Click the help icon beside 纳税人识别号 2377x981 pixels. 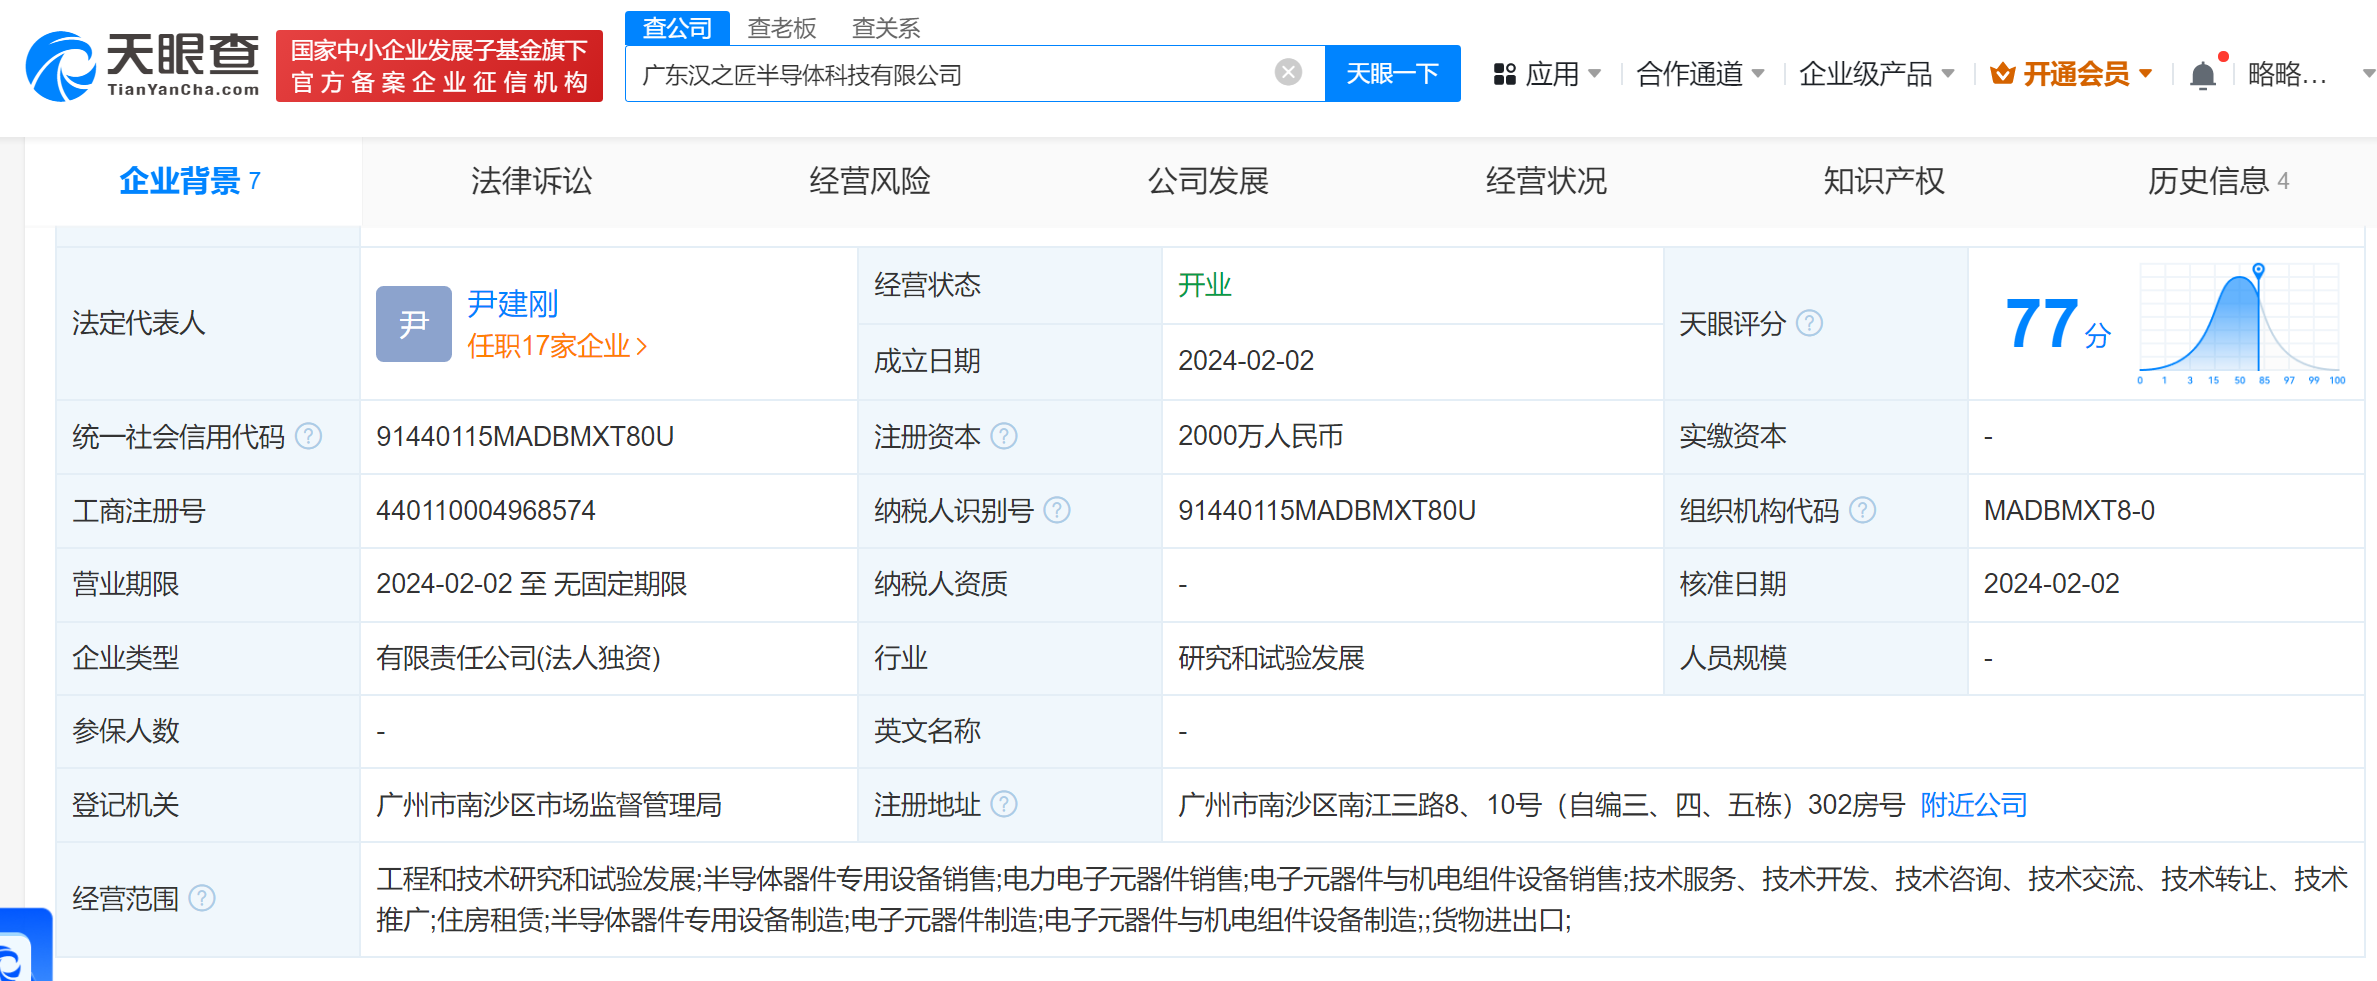[1057, 511]
